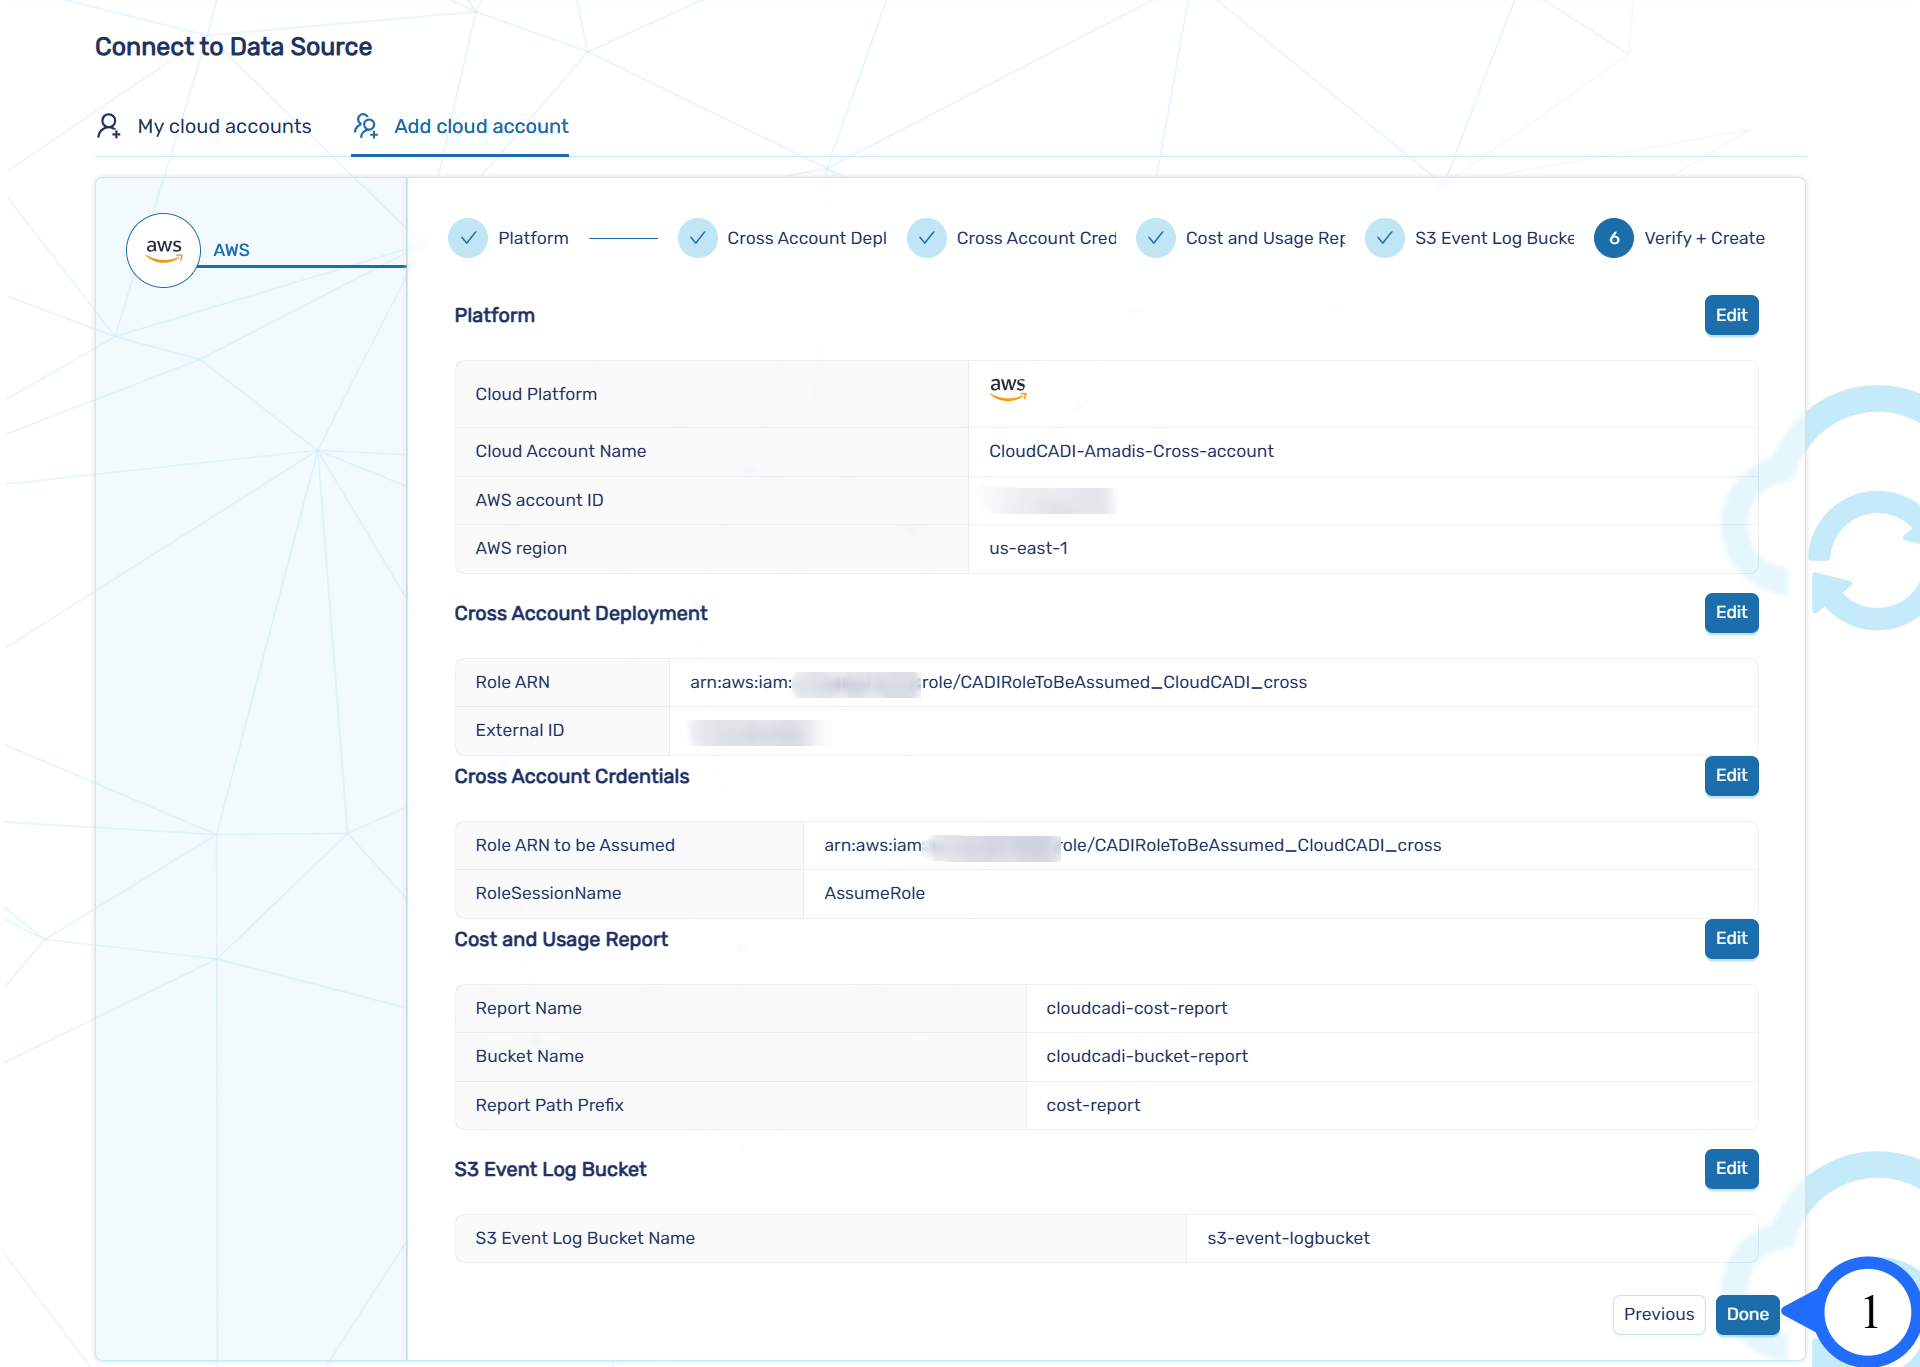This screenshot has width=1920, height=1367.
Task: Select the Add cloud account tab
Action: (x=481, y=126)
